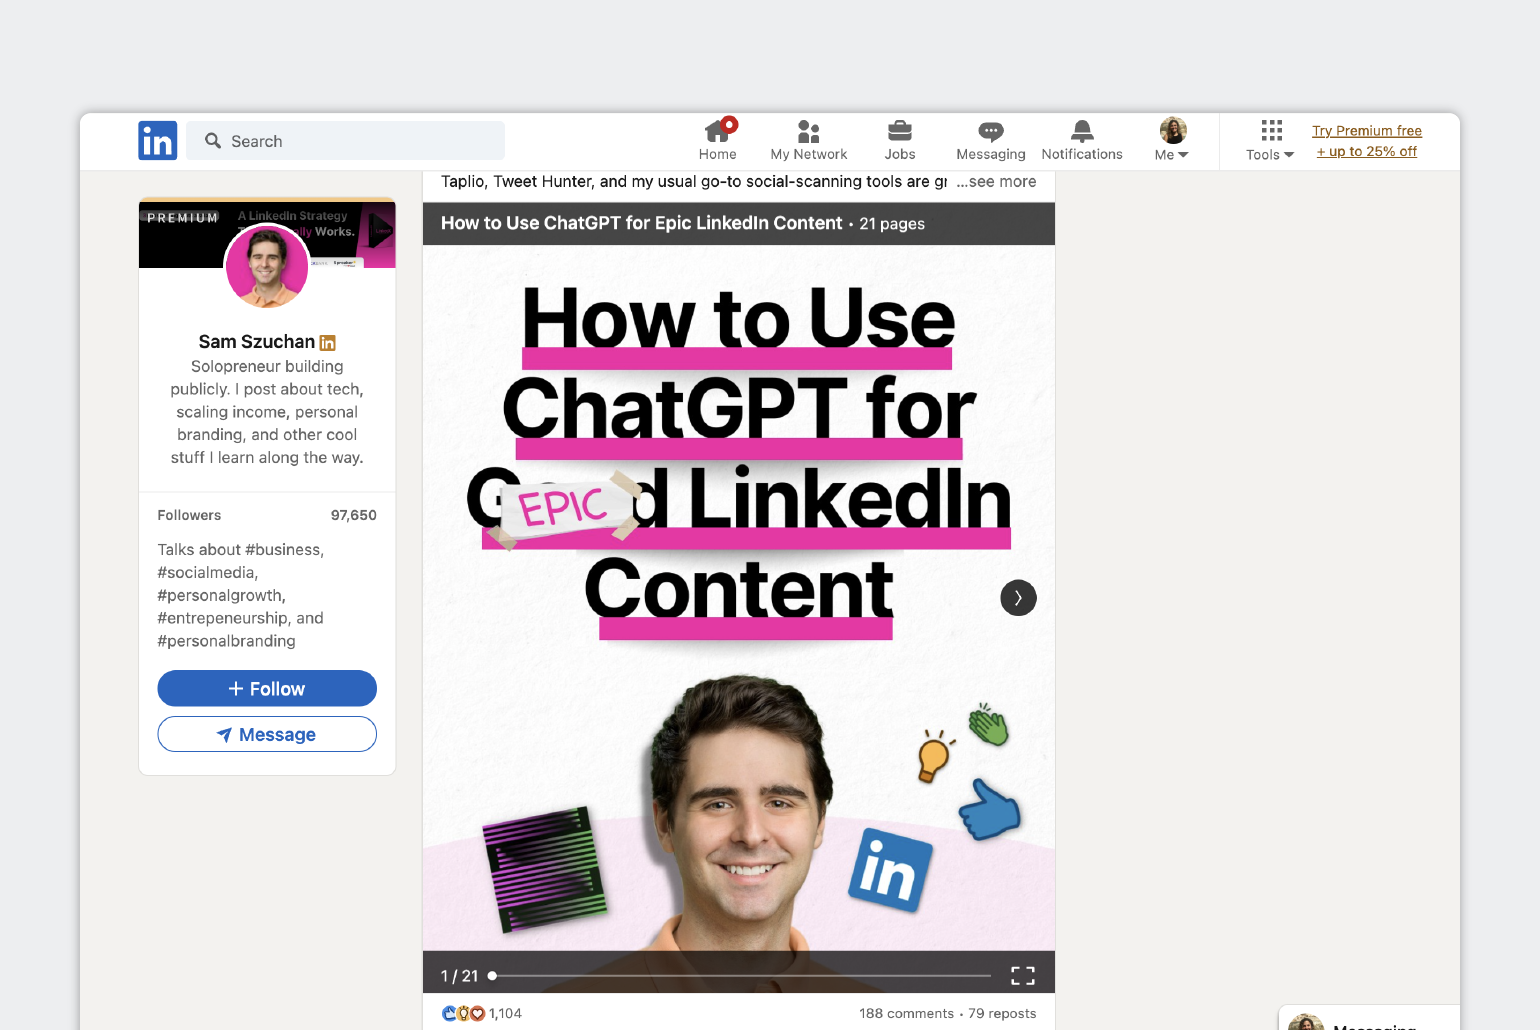Go to next carousel page arrow
This screenshot has width=1540, height=1030.
(x=1018, y=598)
